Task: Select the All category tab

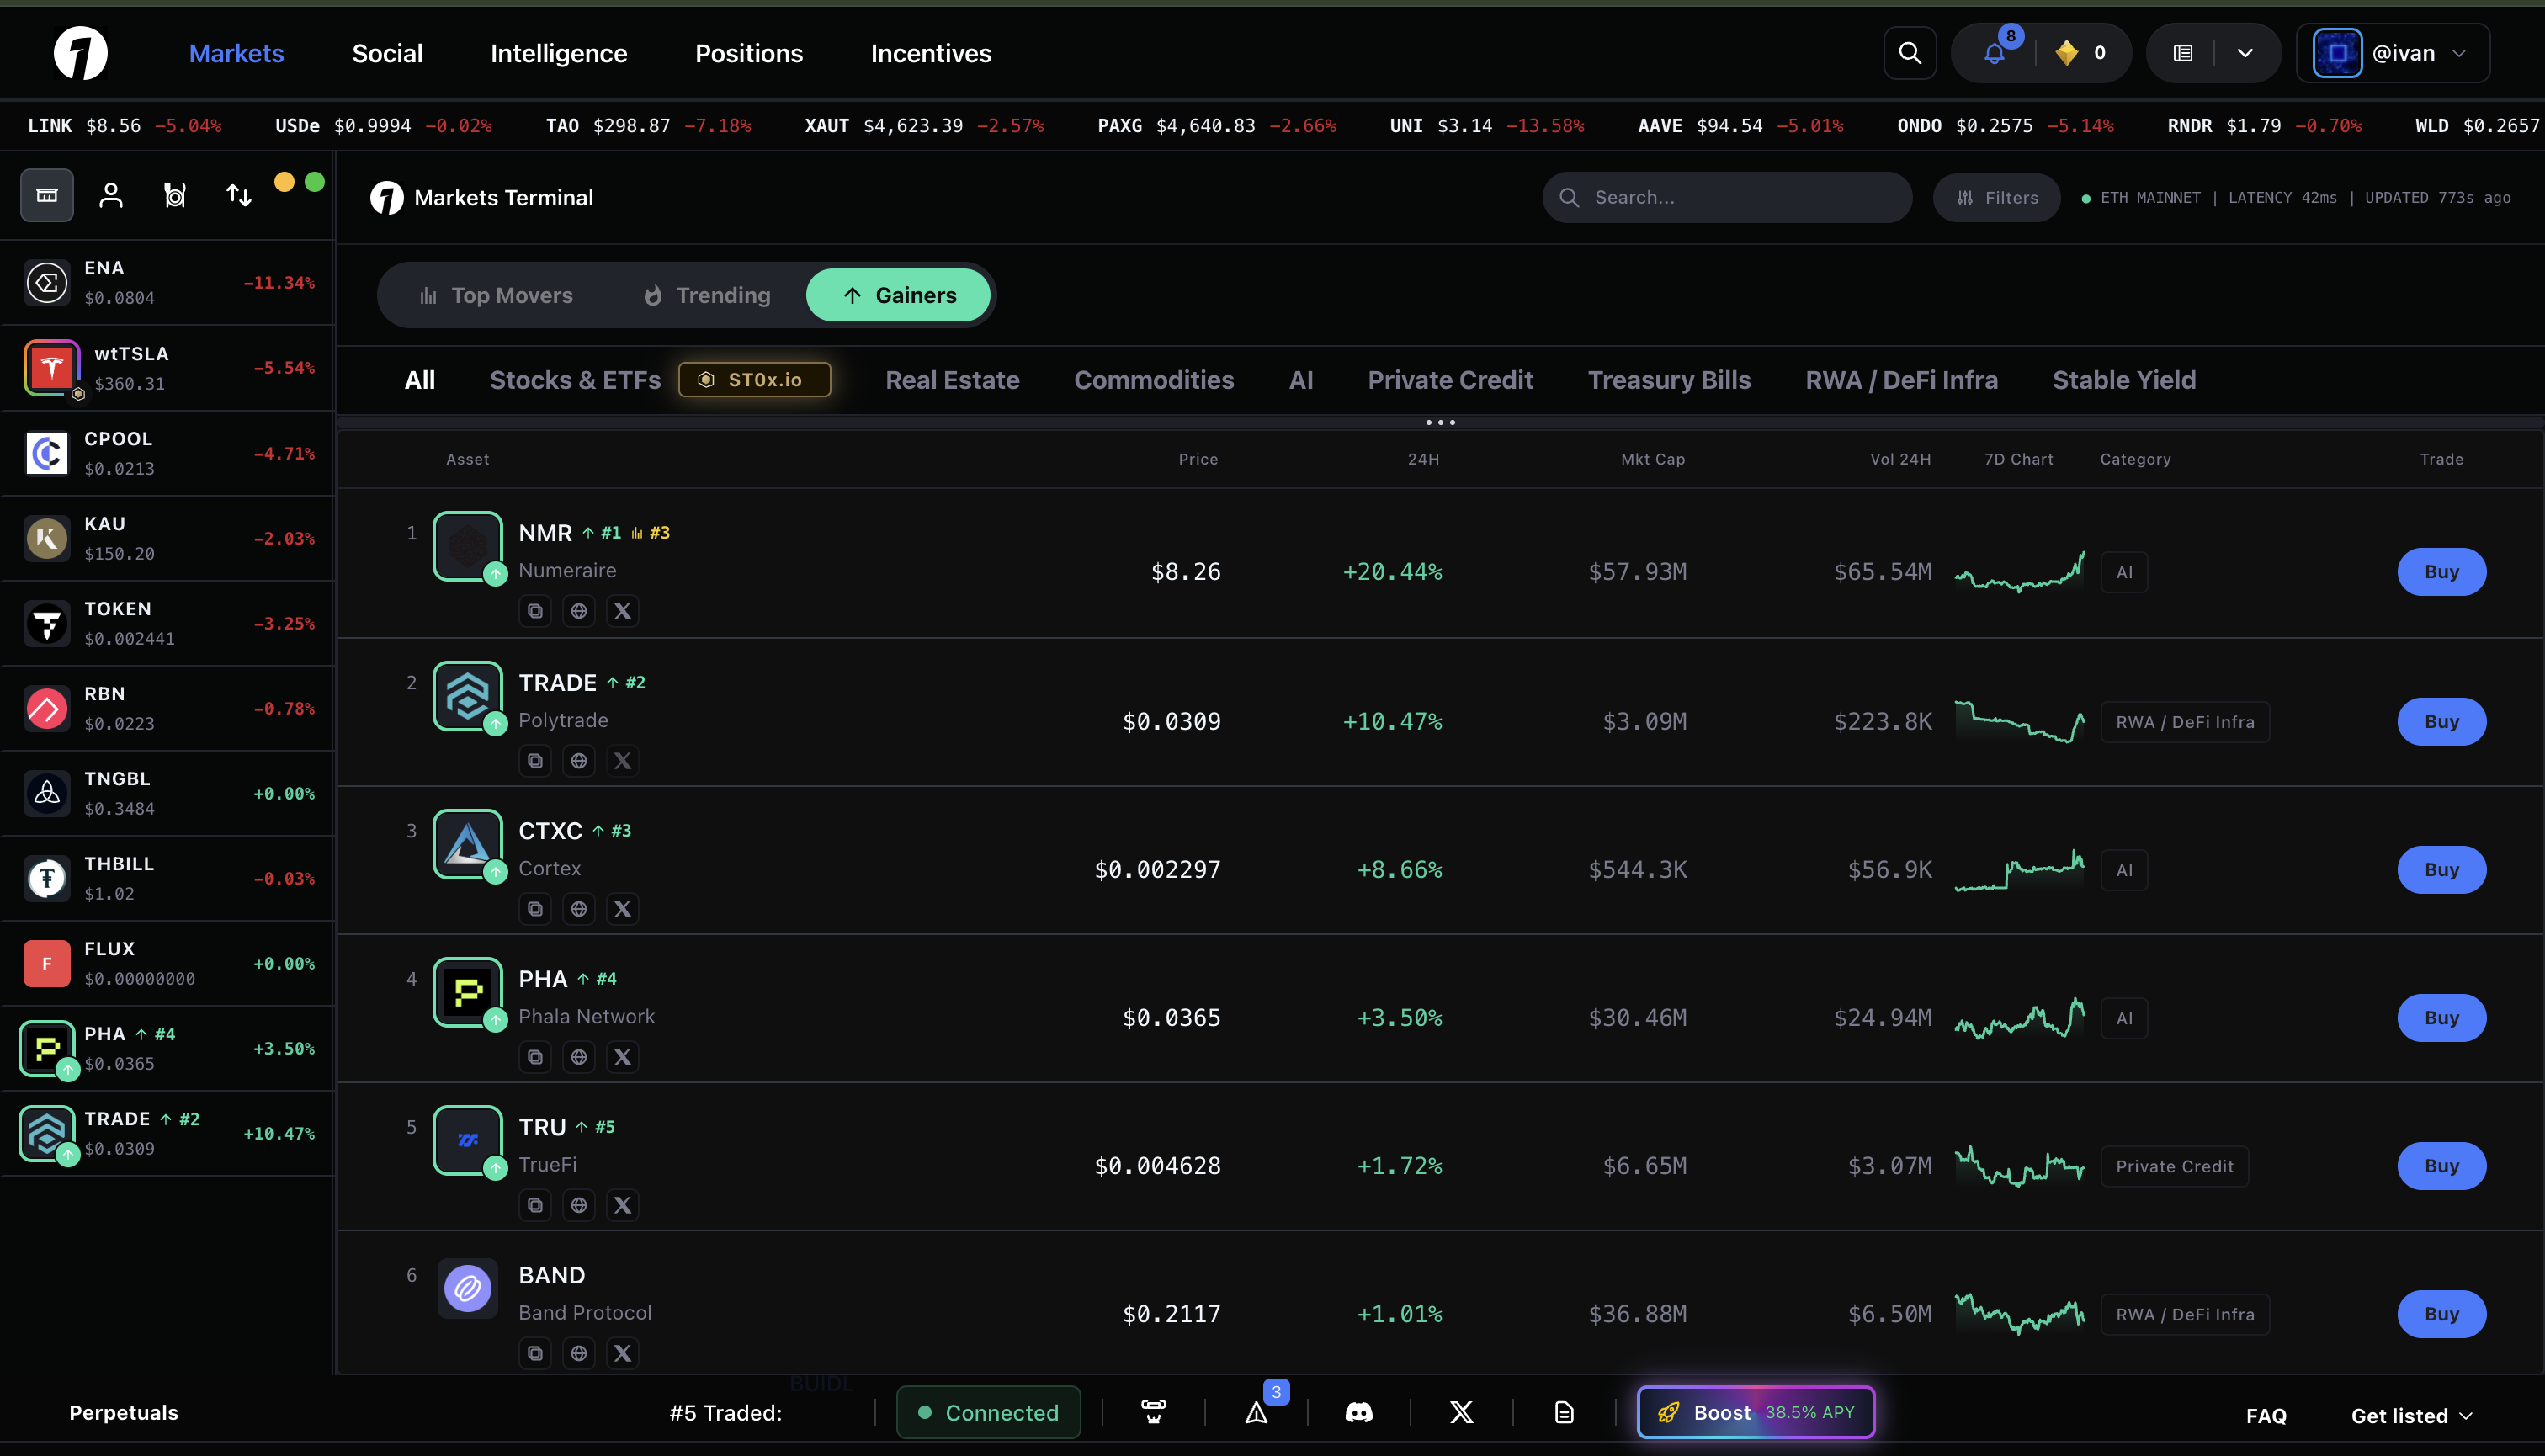Action: pyautogui.click(x=420, y=380)
